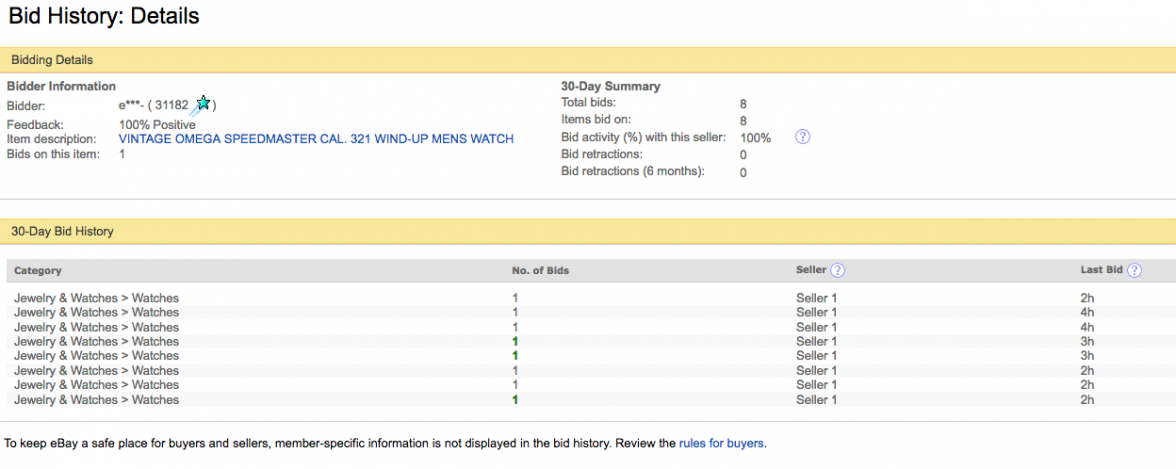Click the Bidder Information heading
Screen dimensions: 1176x469
click(61, 86)
